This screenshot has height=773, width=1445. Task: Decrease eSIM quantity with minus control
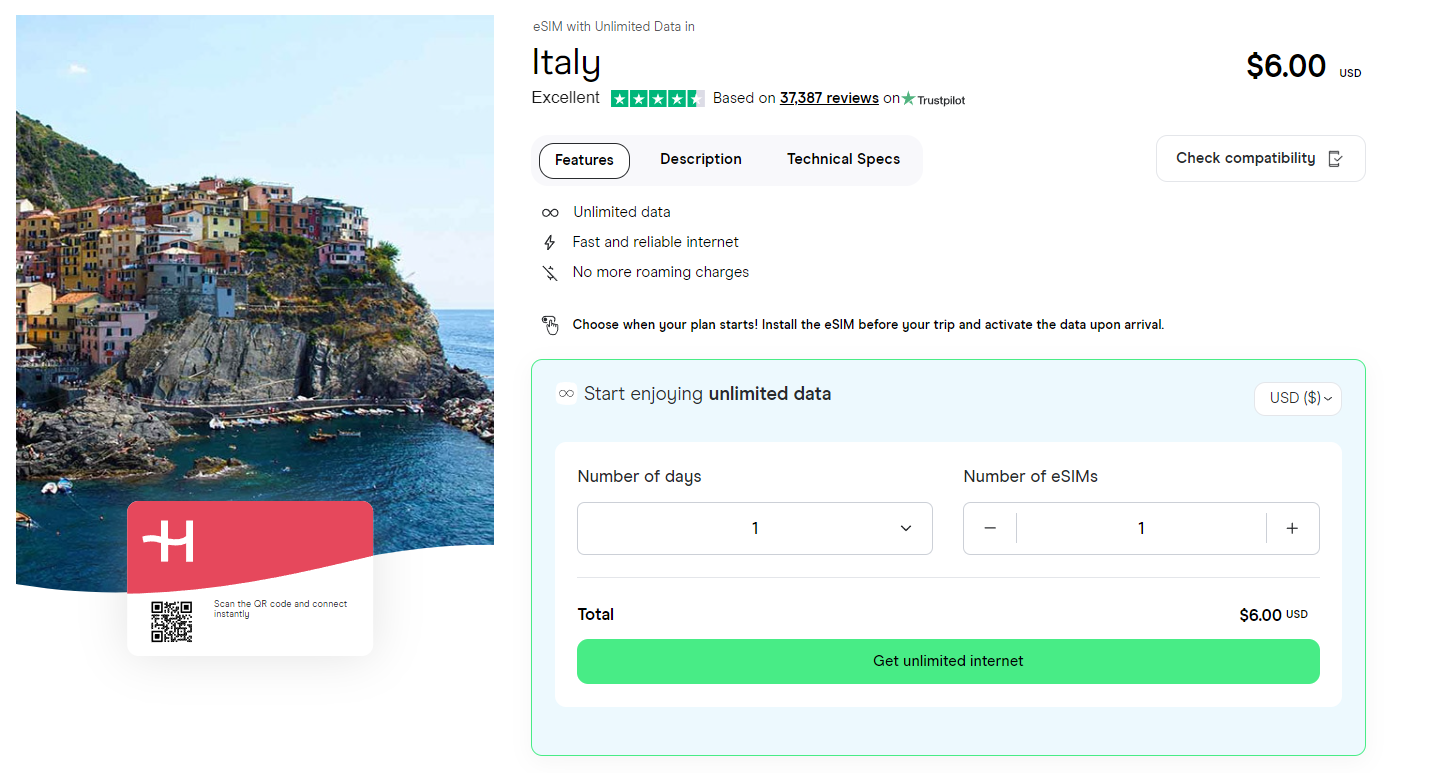coord(990,528)
